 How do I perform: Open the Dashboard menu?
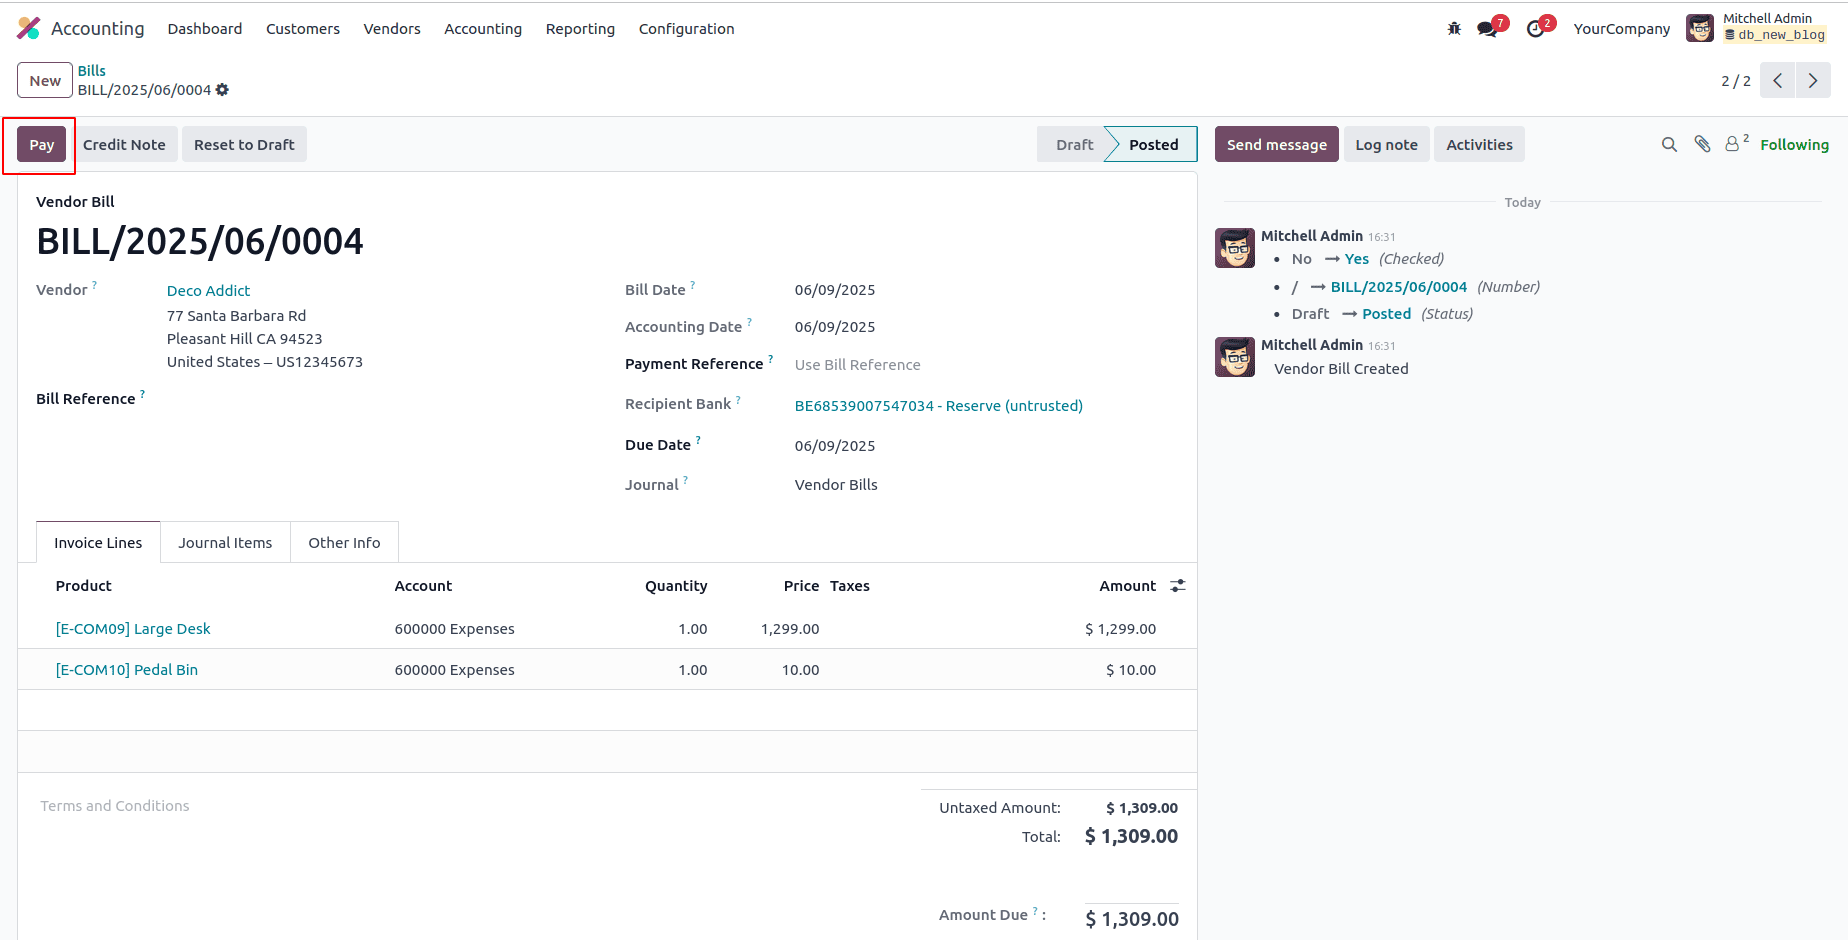pyautogui.click(x=205, y=29)
